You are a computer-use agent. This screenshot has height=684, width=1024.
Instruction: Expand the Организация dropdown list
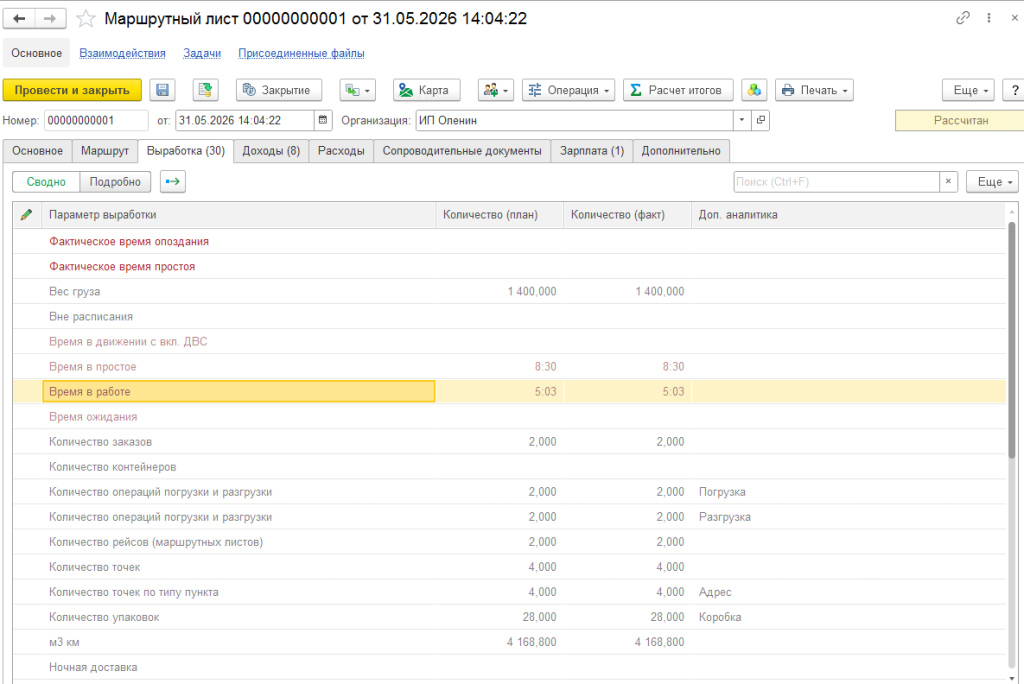click(x=742, y=120)
